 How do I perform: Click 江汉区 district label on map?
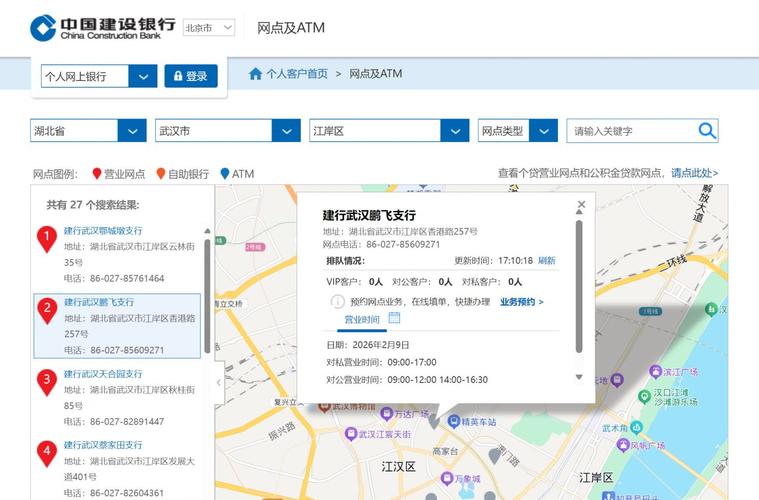398,467
